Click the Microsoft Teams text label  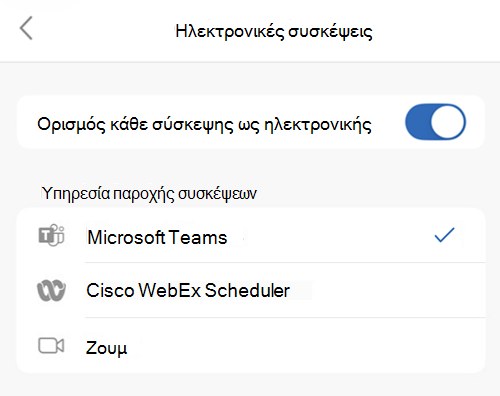pyautogui.click(x=157, y=237)
